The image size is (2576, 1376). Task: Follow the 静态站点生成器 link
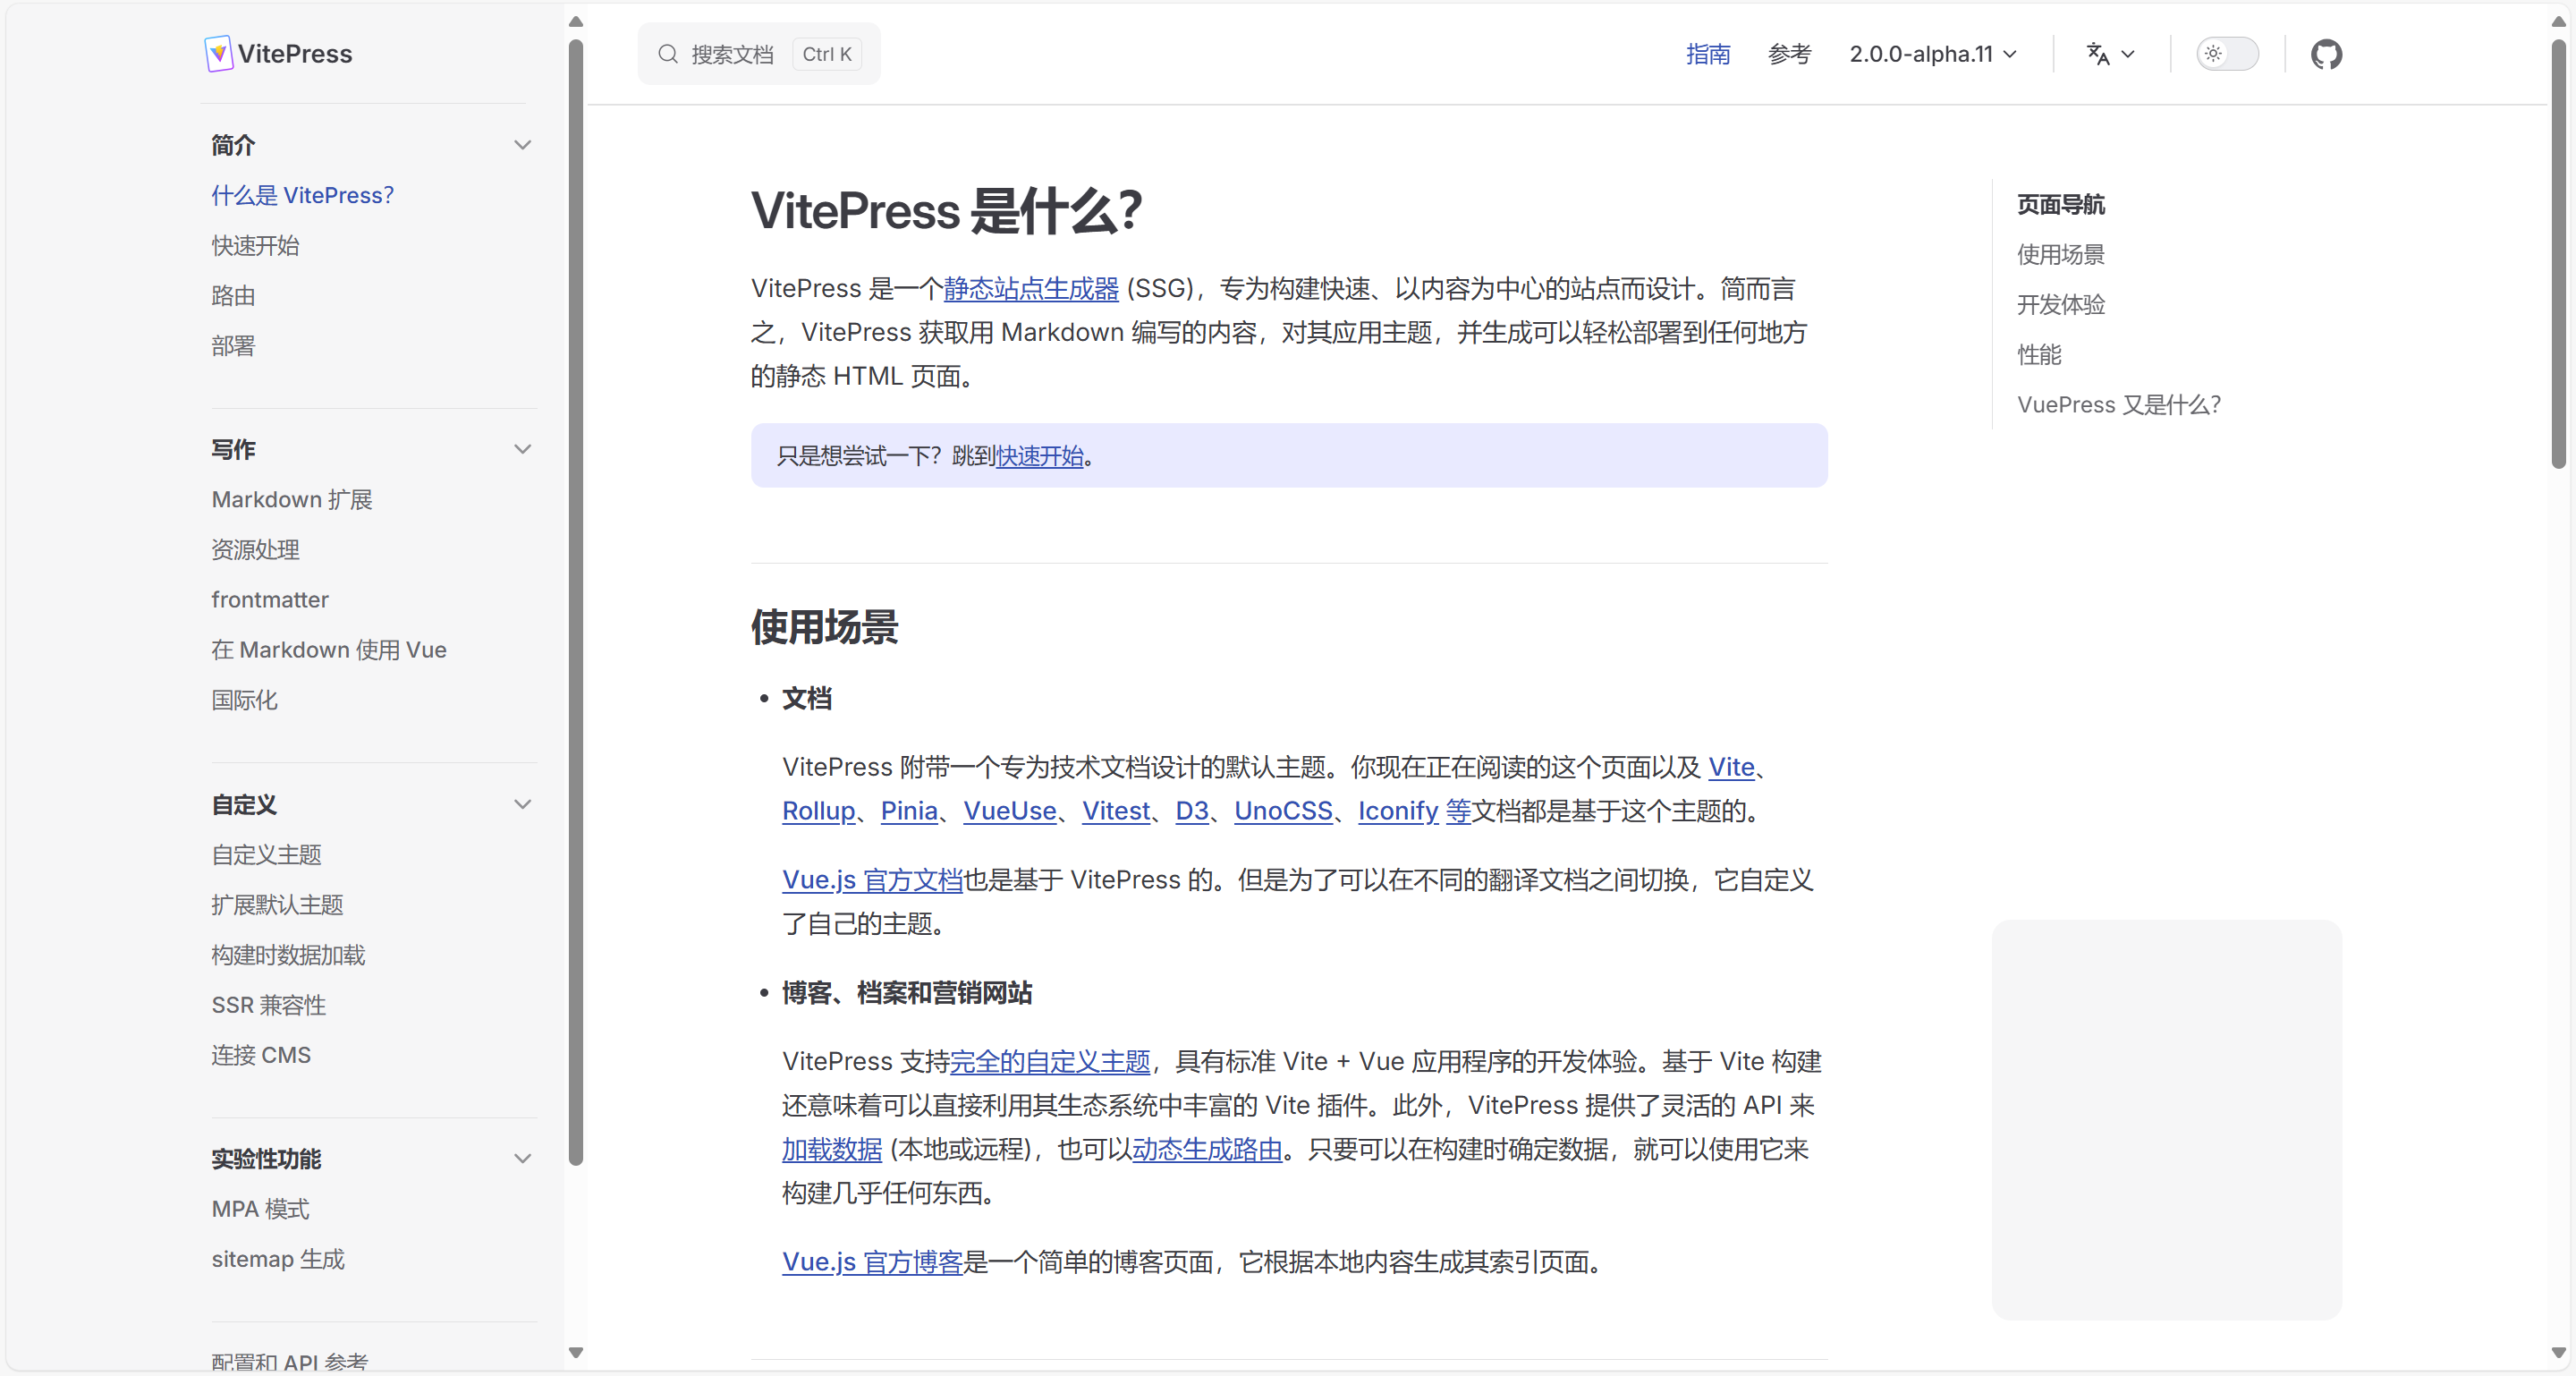[x=1031, y=288]
